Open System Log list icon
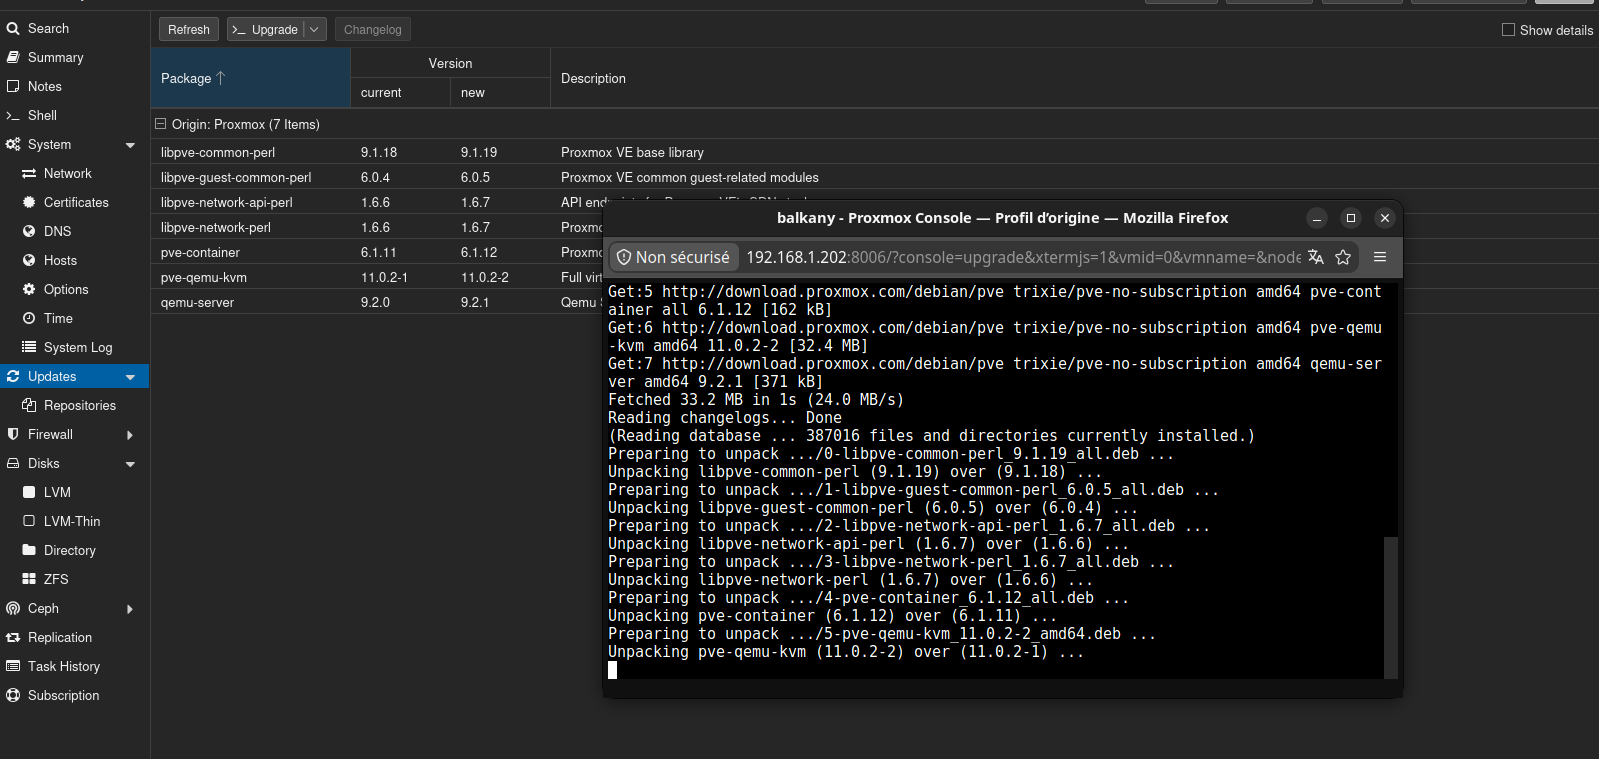This screenshot has height=759, width=1599. 29,348
